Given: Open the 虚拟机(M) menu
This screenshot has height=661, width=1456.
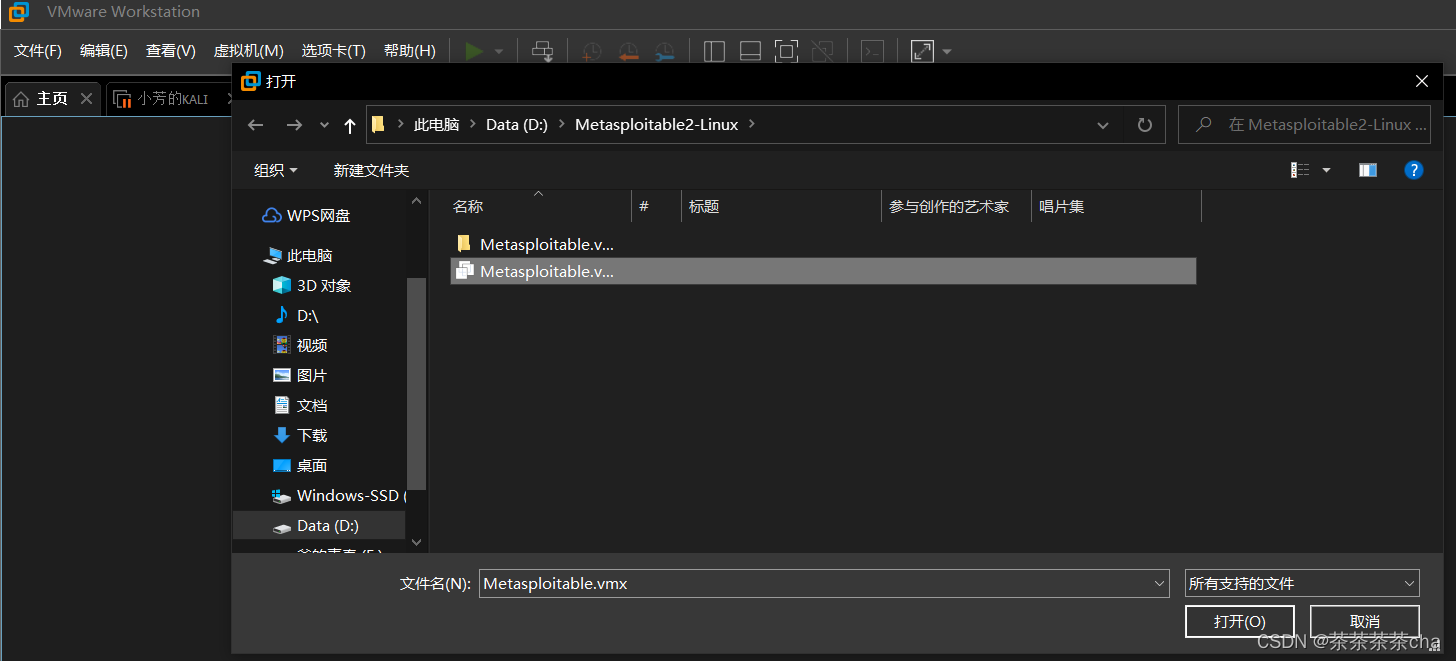Looking at the screenshot, I should coord(249,51).
